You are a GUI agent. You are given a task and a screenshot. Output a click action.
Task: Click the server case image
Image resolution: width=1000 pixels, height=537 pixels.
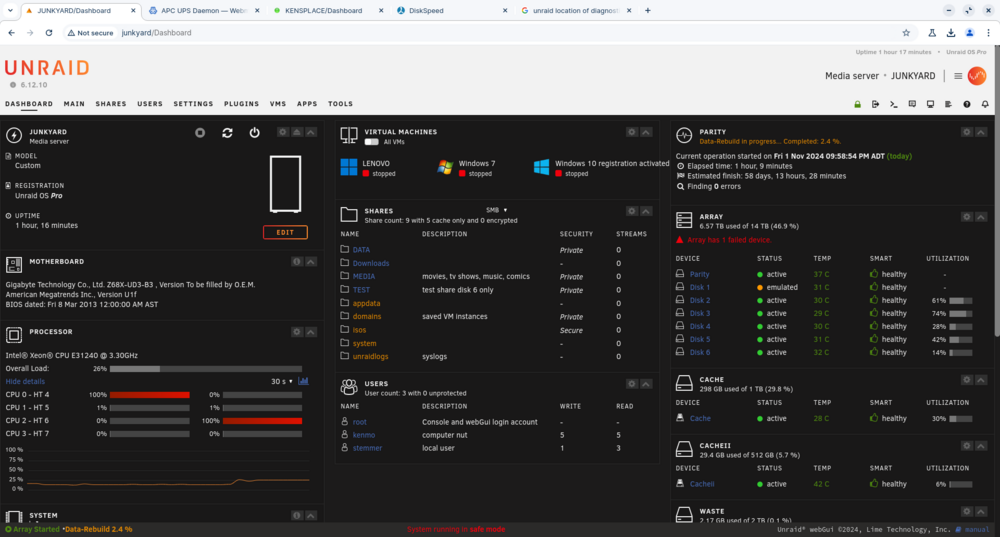pos(285,184)
